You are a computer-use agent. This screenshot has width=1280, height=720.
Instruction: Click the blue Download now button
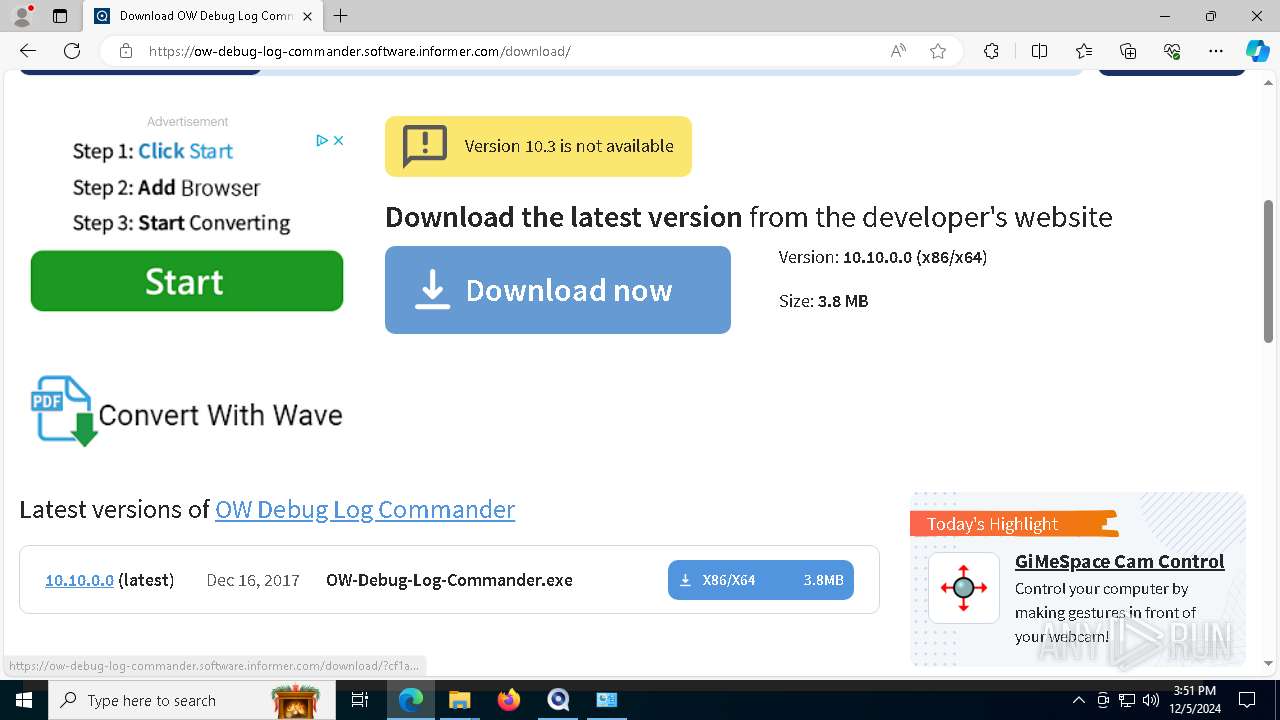(x=558, y=290)
